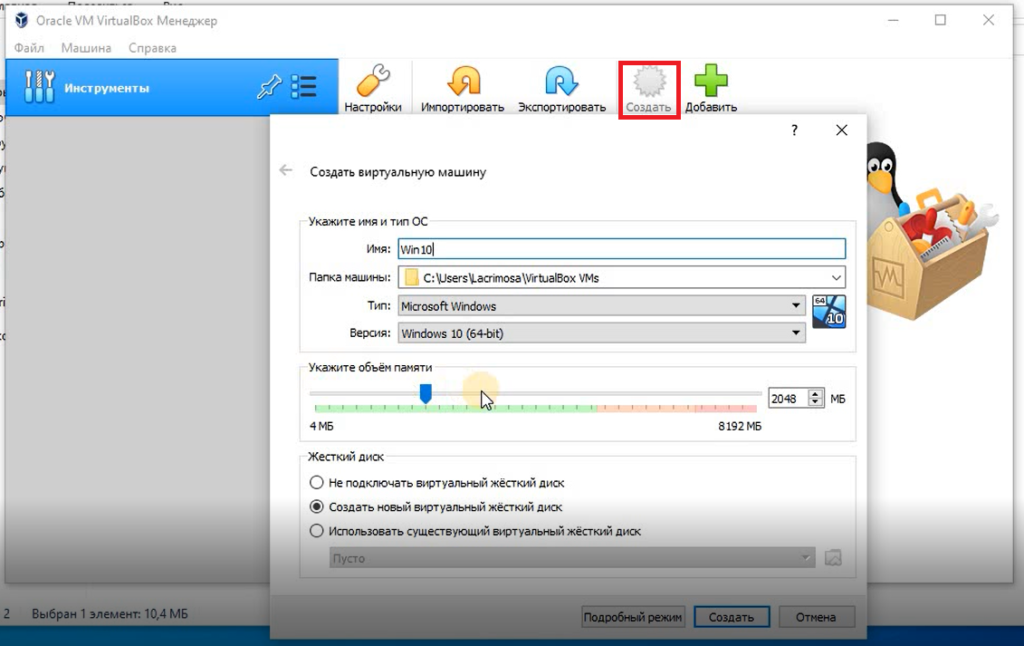Viewport: 1024px width, 646px height.
Task: Open the Настройки wrench toolbar icon
Action: tap(373, 81)
